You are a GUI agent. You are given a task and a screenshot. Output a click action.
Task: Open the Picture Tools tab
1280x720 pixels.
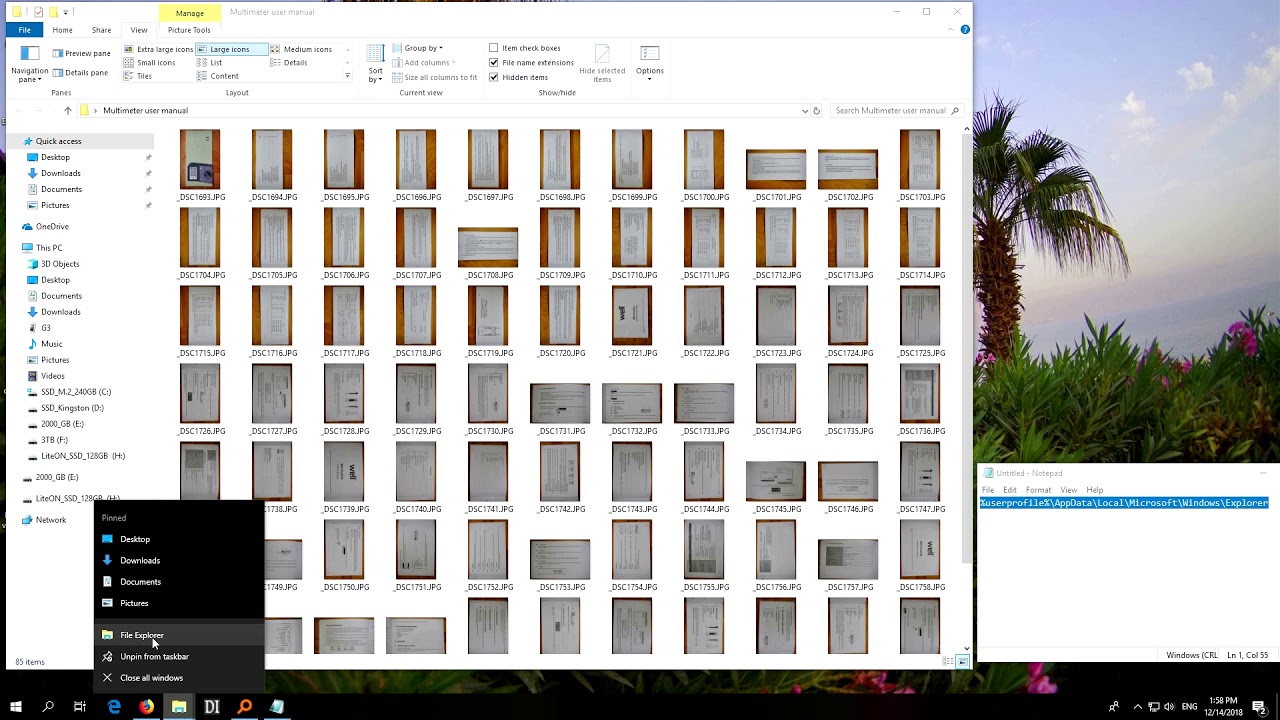coord(189,30)
